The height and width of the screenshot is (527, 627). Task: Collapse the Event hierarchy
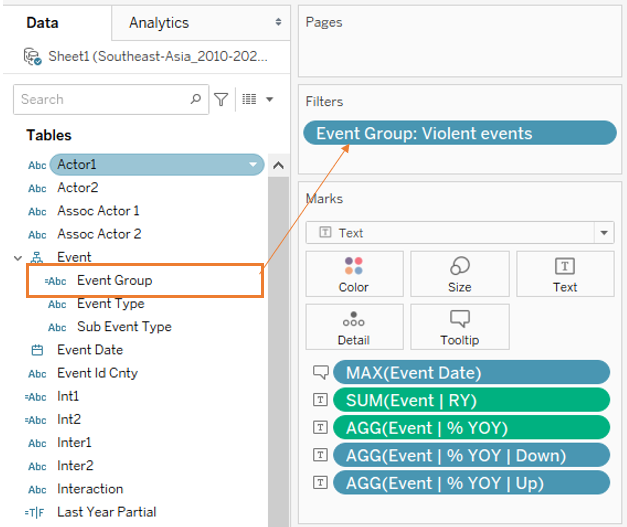pos(17,258)
